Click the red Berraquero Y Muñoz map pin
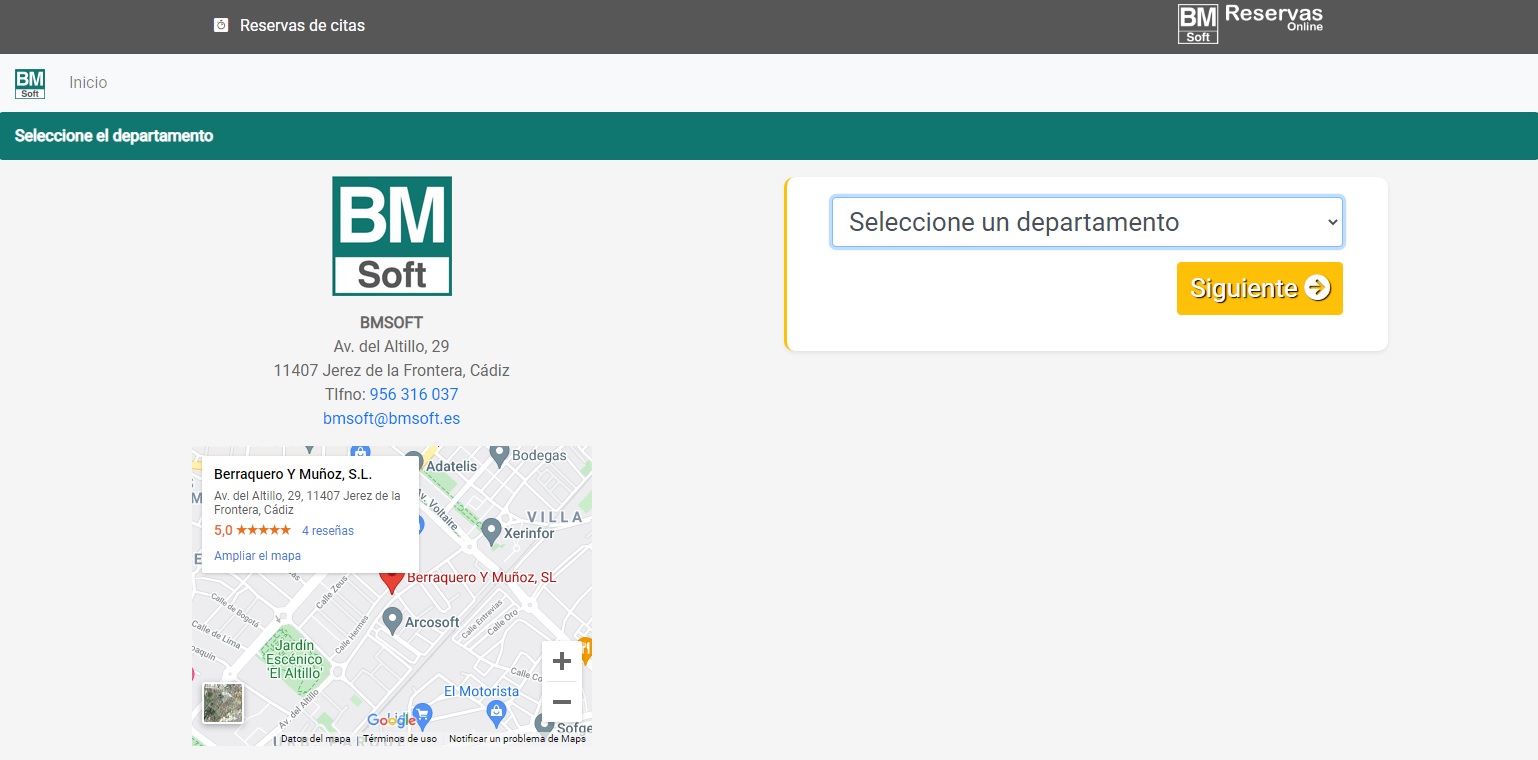The height and width of the screenshot is (760, 1538). click(x=391, y=580)
